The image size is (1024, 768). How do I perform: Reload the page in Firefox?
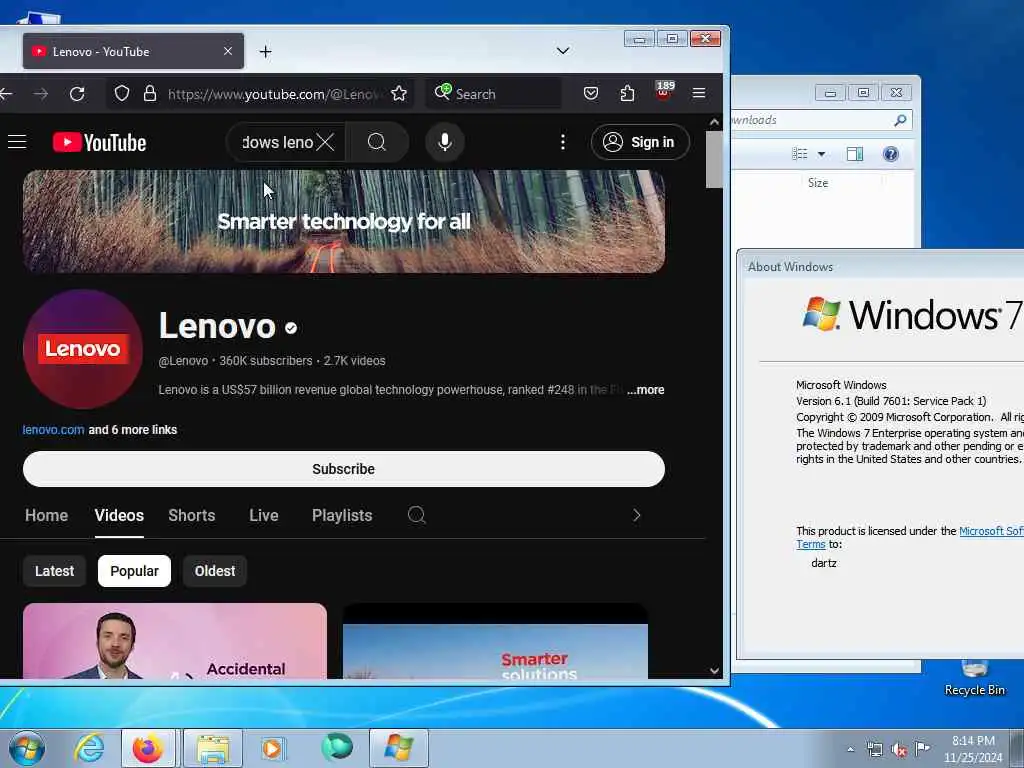(x=77, y=93)
